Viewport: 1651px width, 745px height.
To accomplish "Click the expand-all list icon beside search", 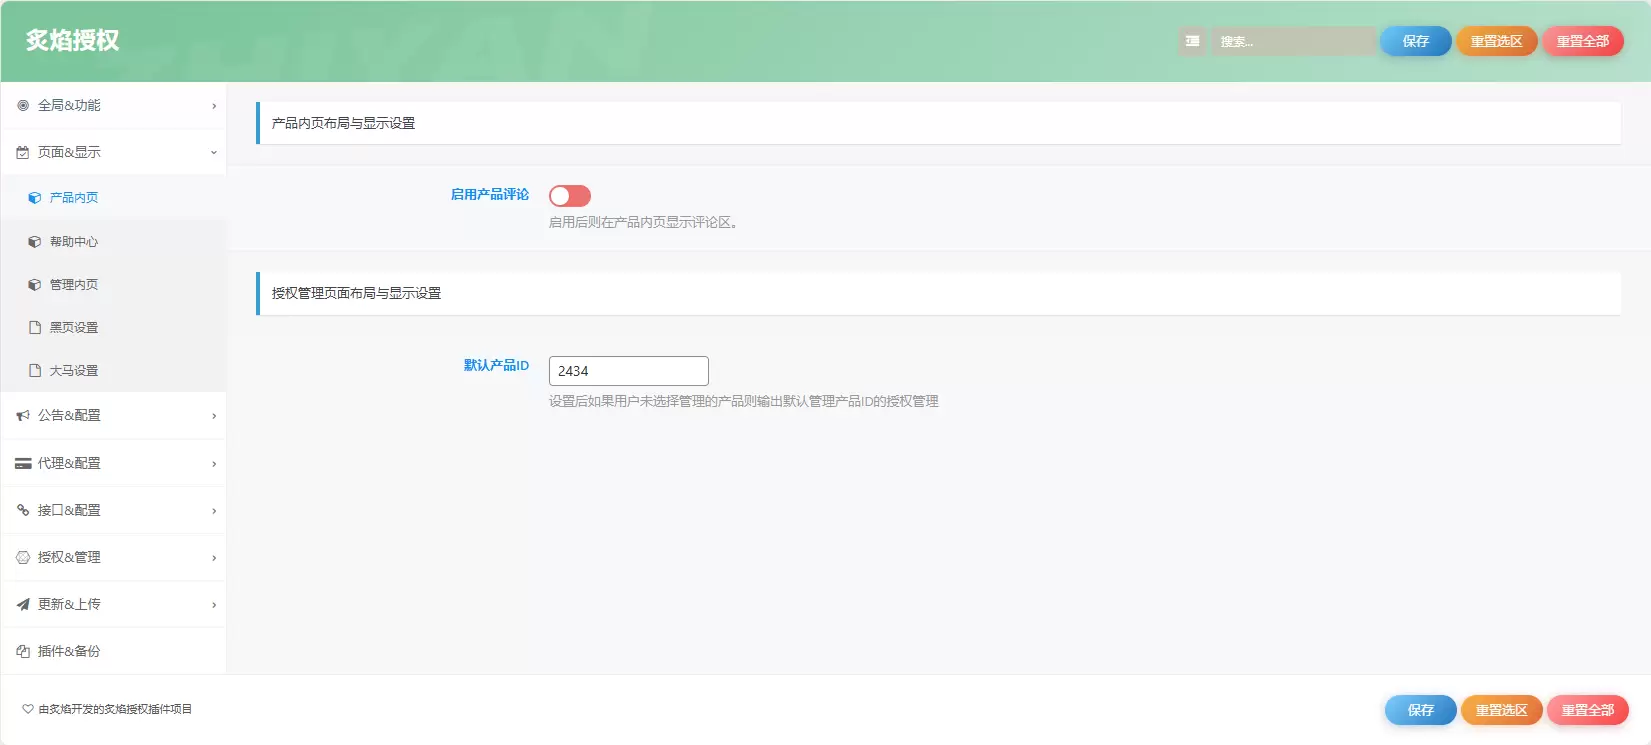I will [x=1192, y=41].
